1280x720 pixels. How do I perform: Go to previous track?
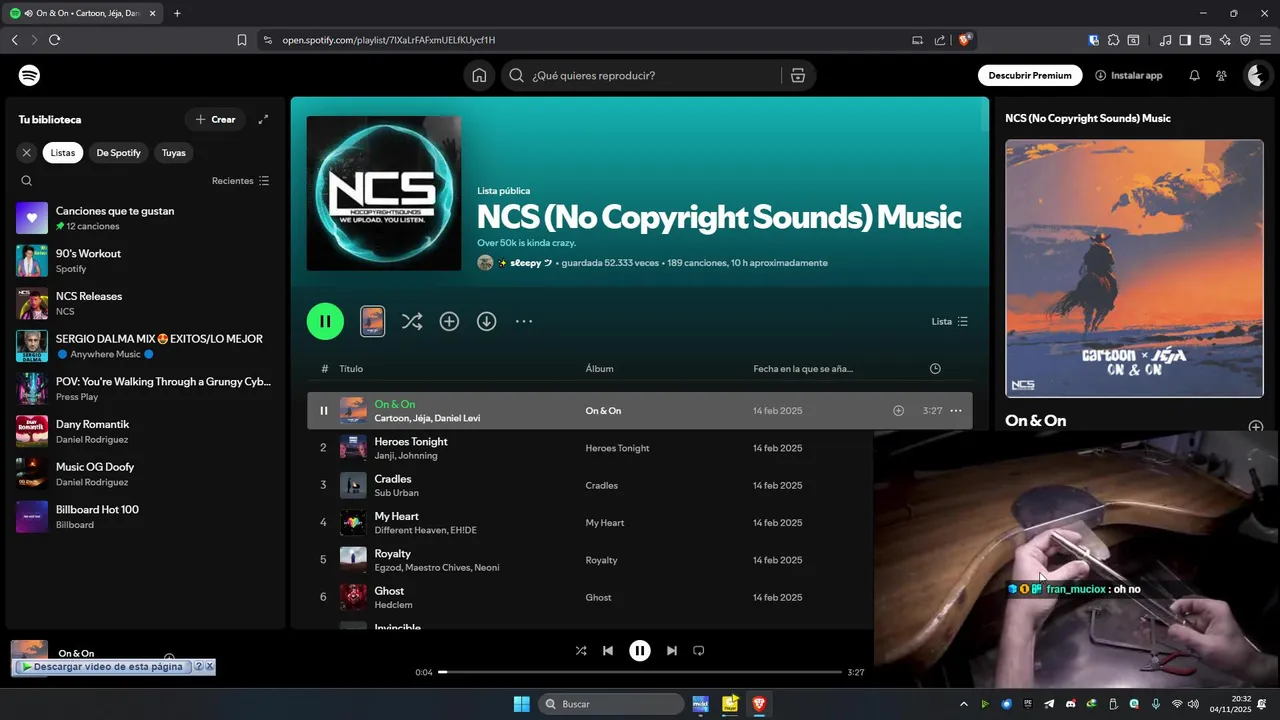click(x=608, y=650)
